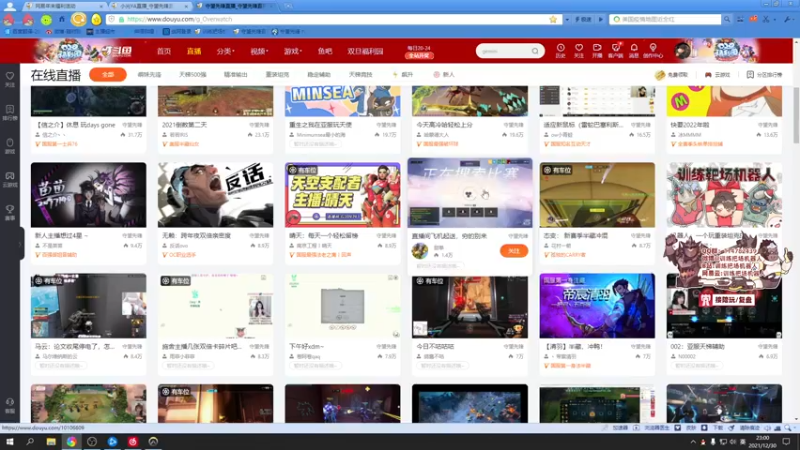The height and width of the screenshot is (450, 800).
Task: Open the 下午好xdm~ stream title
Action: (307, 346)
